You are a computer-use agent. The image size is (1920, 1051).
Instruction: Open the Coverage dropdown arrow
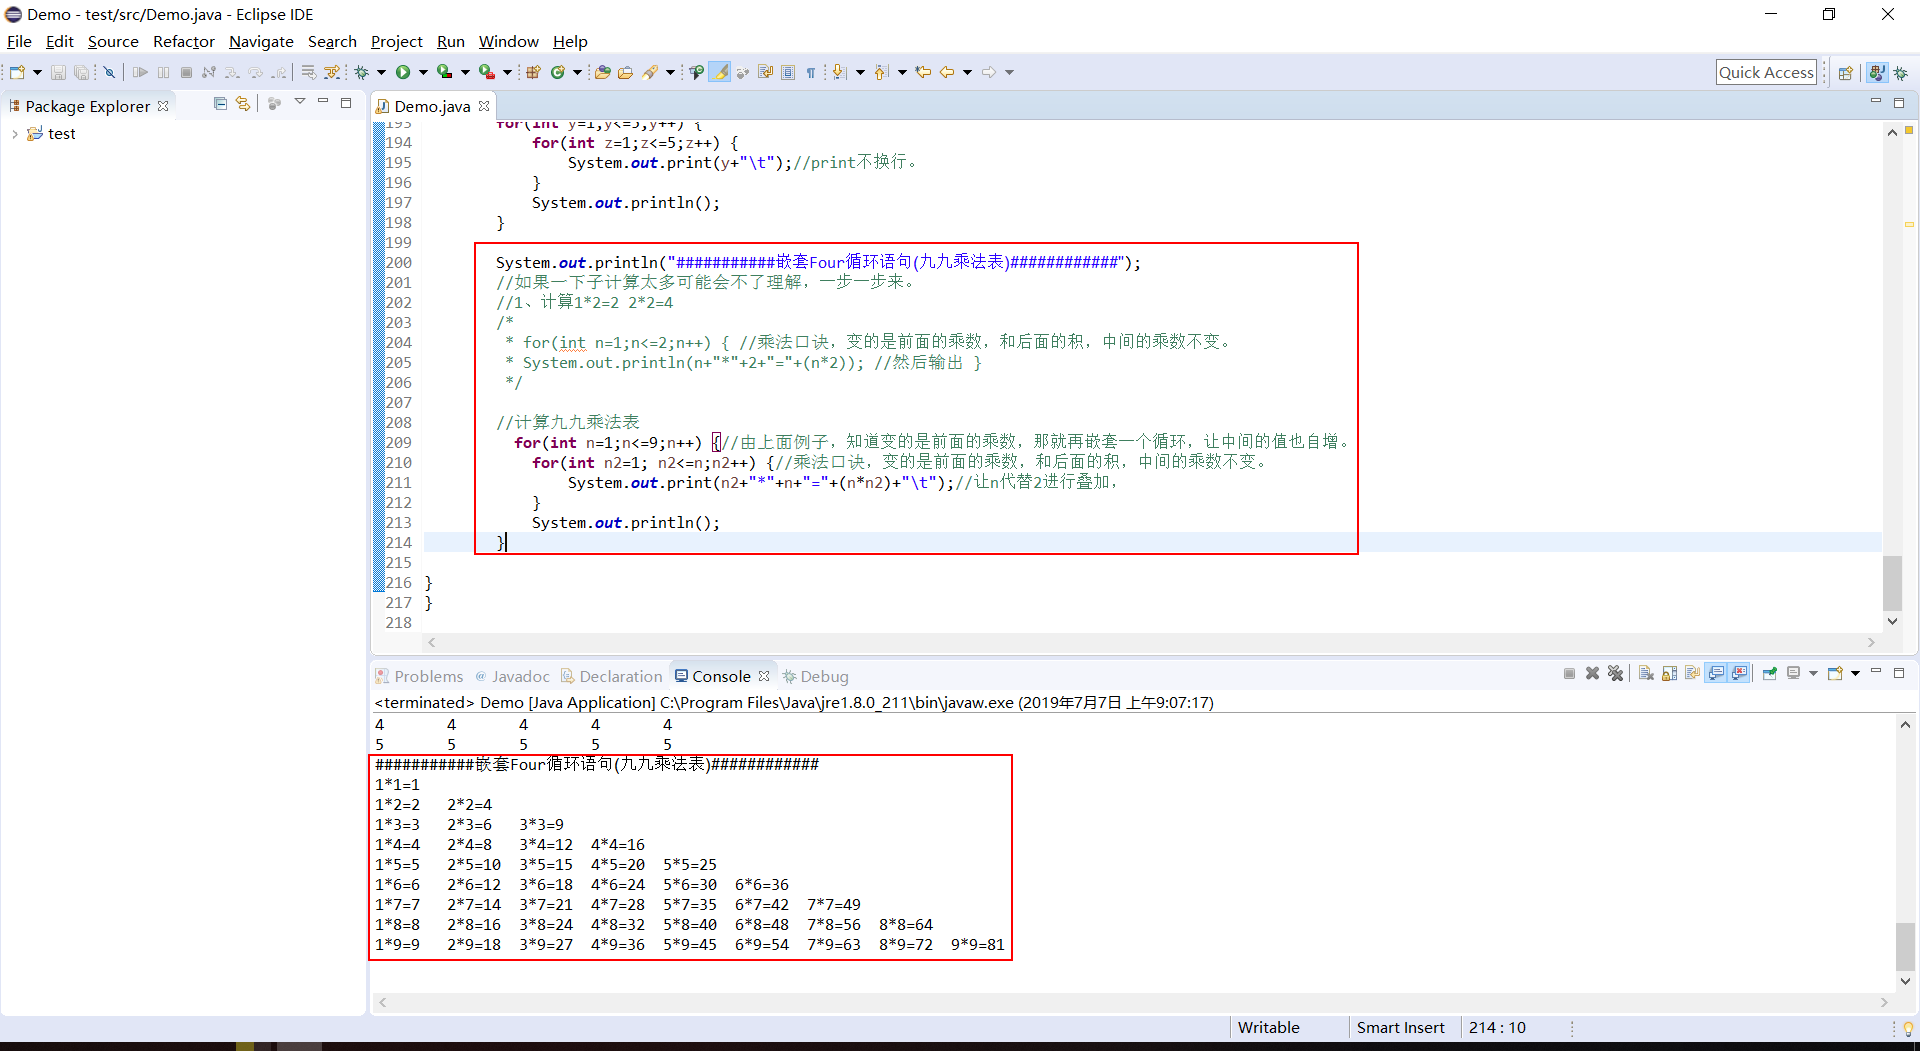465,72
